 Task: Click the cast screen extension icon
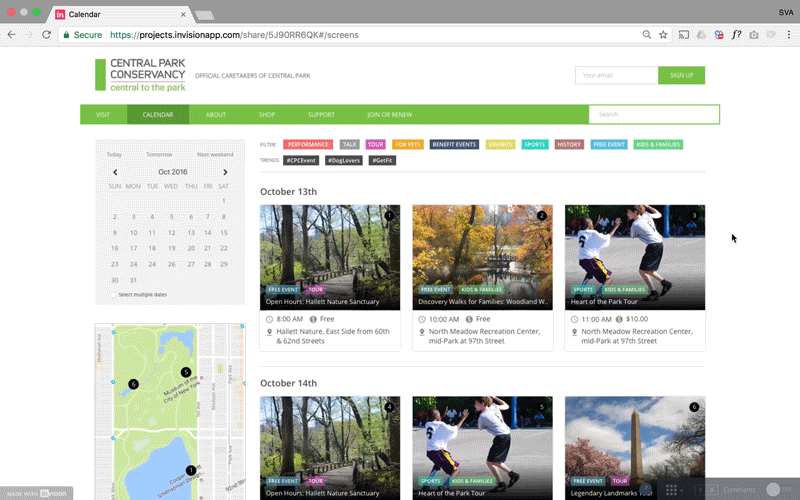[684, 35]
